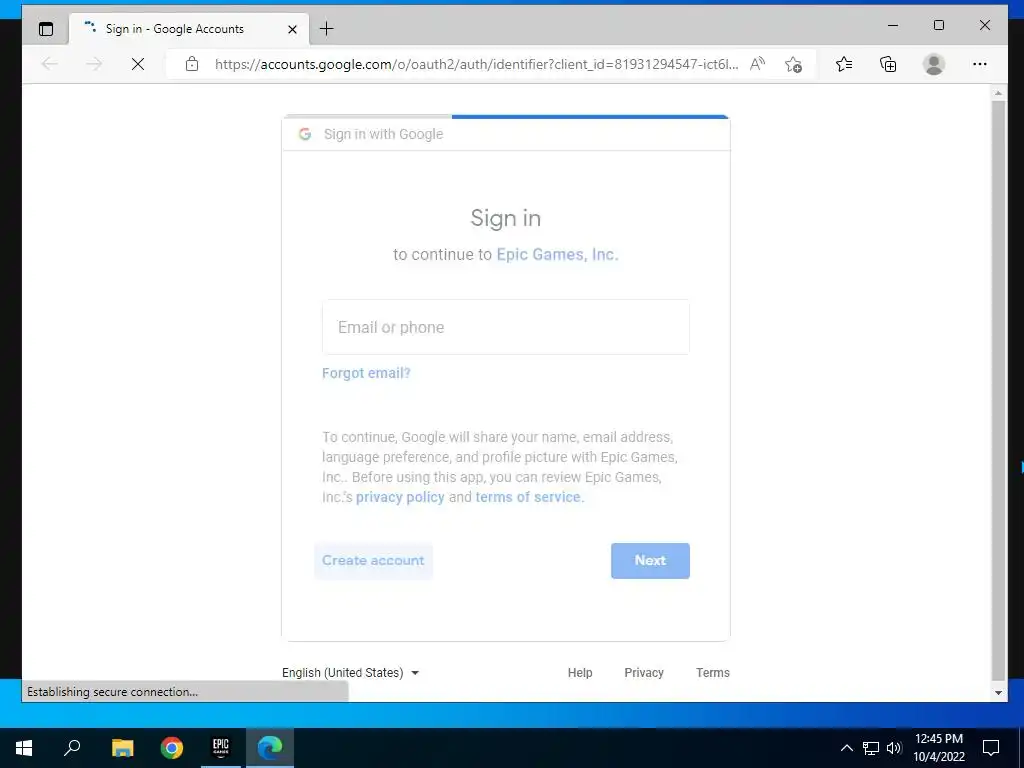
Task: Open the Favorites list
Action: [x=844, y=64]
